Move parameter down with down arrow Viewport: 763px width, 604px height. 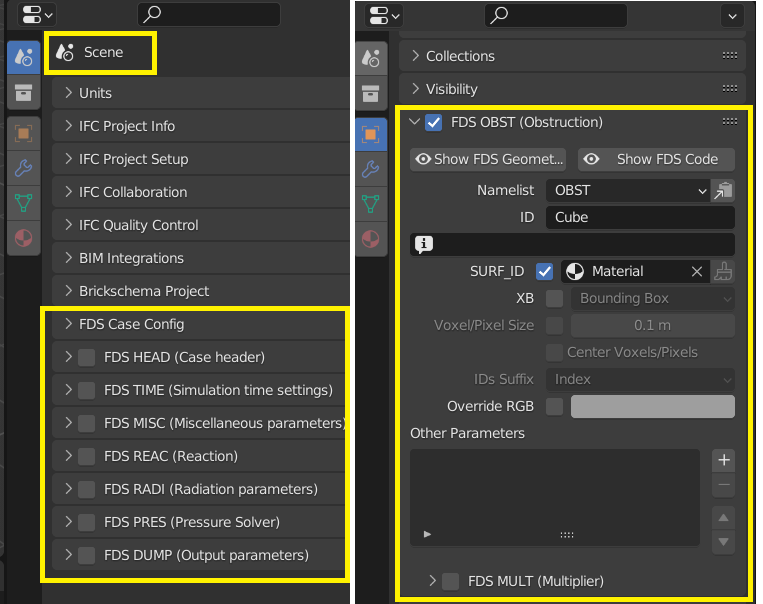click(724, 542)
